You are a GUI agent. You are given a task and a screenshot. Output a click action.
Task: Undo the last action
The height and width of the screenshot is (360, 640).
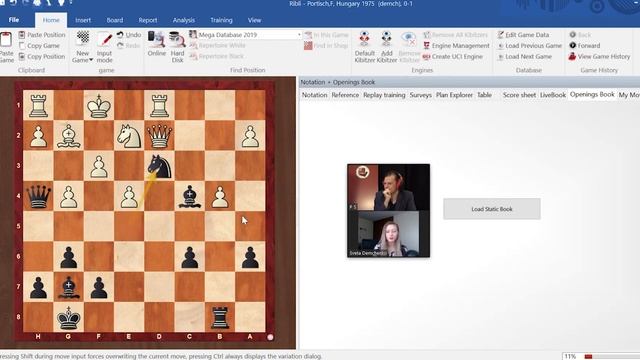[x=129, y=35]
